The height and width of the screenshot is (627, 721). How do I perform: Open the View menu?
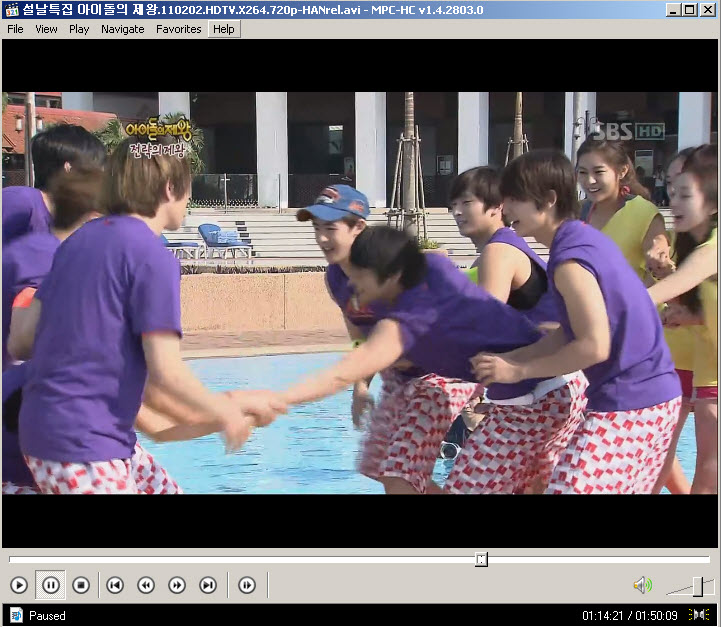[x=46, y=29]
